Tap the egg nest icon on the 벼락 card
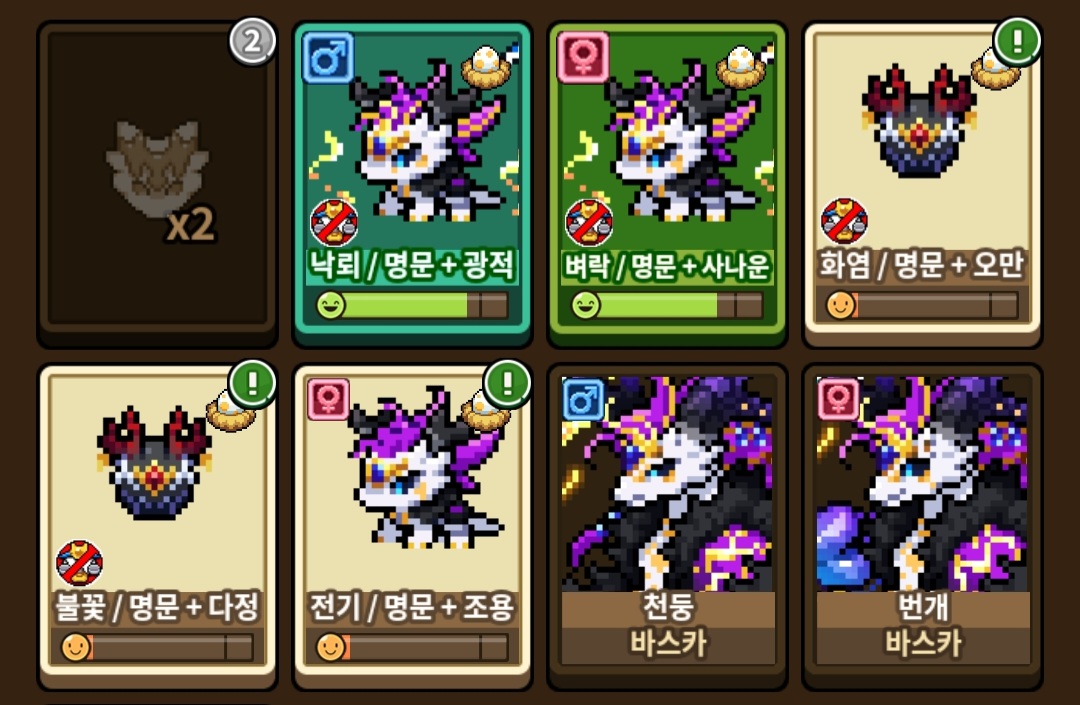Viewport: 1080px width, 705px height. tap(741, 67)
